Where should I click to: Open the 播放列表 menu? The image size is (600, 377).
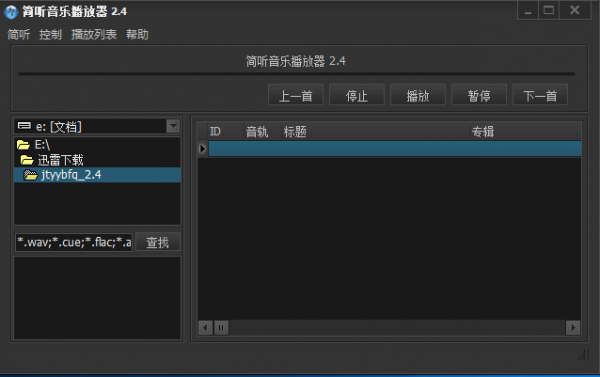[94, 34]
